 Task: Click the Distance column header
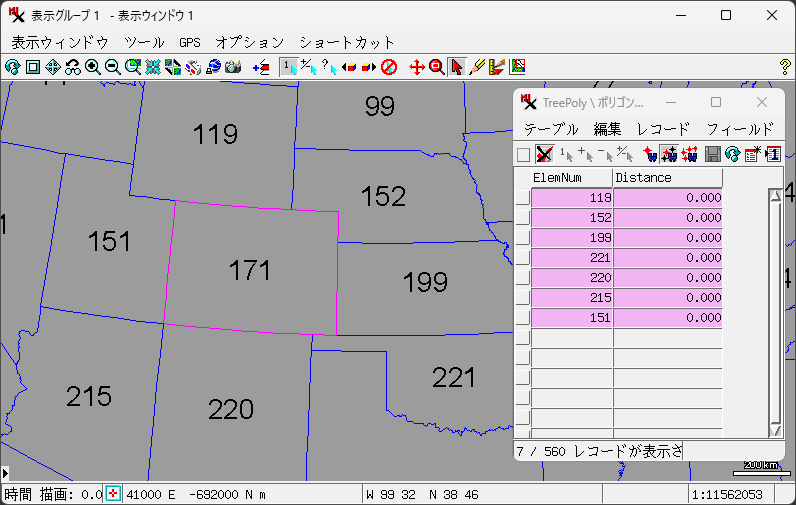667,177
